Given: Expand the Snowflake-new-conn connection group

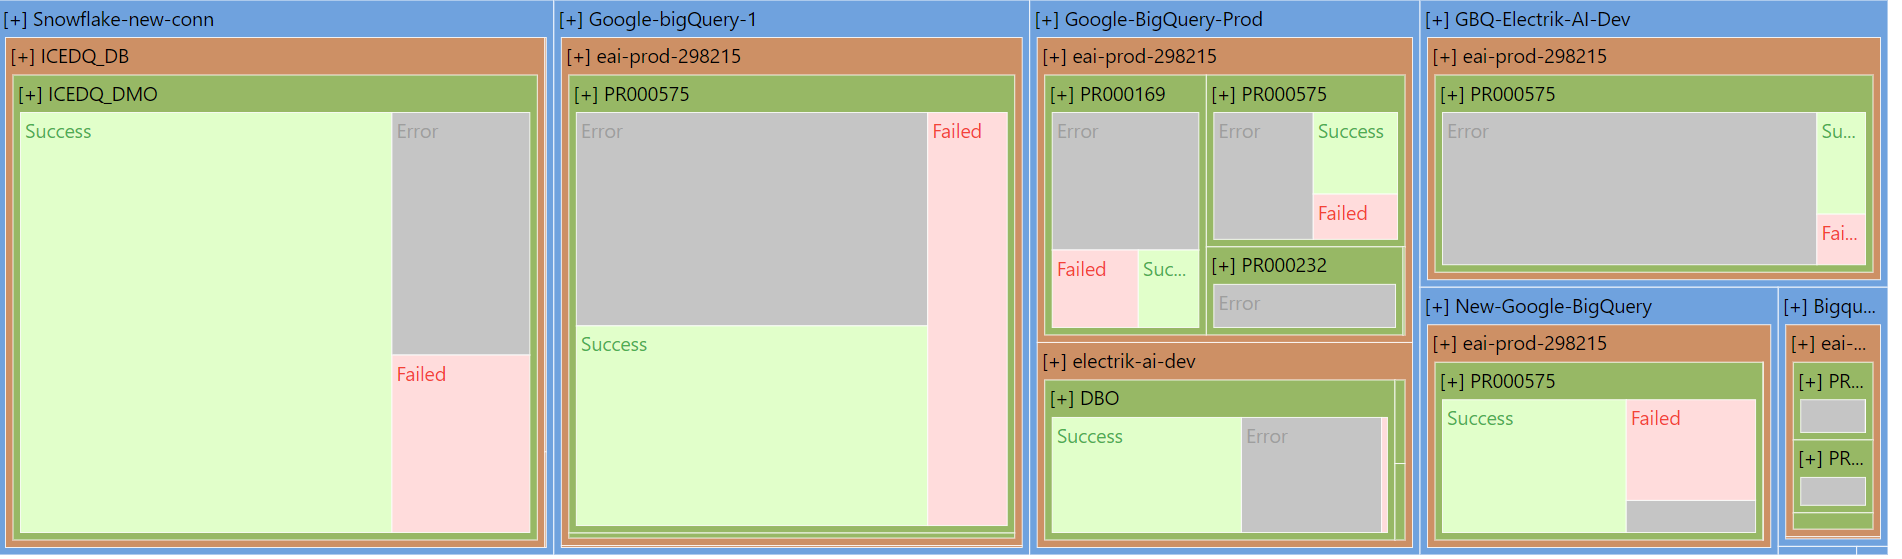Looking at the screenshot, I should point(17,20).
